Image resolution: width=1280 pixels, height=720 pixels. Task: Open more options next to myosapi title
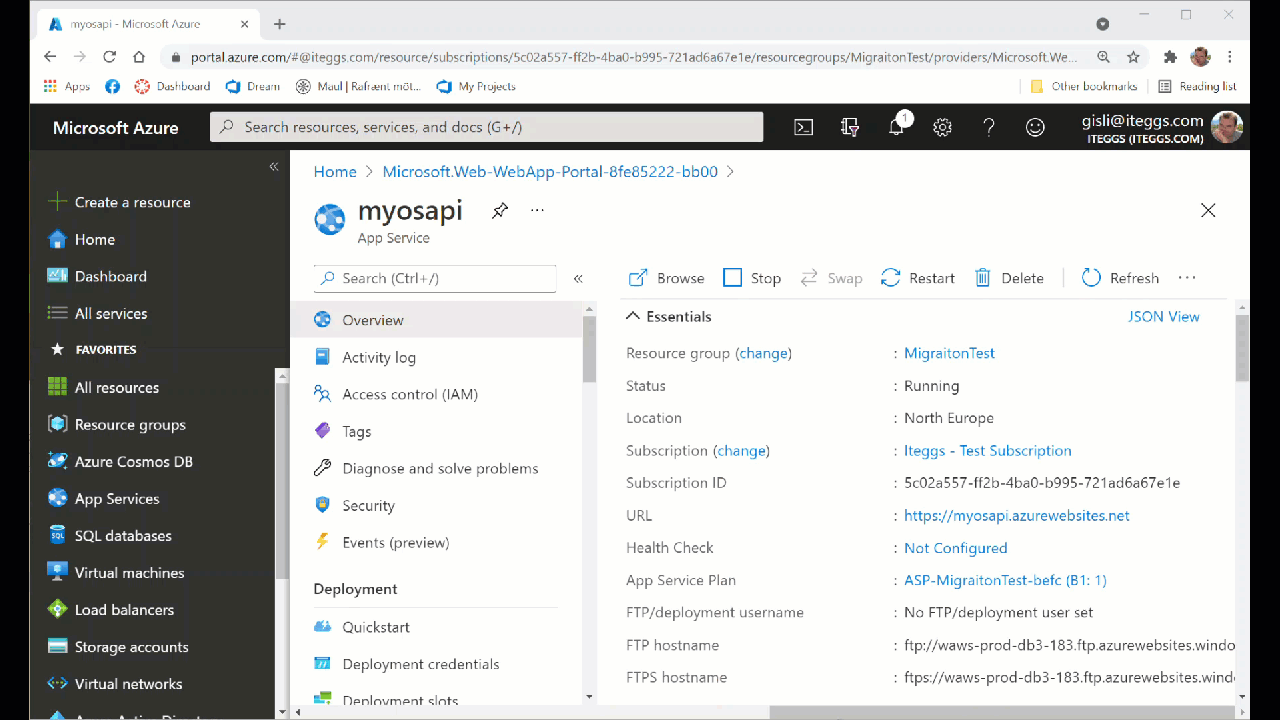538,210
